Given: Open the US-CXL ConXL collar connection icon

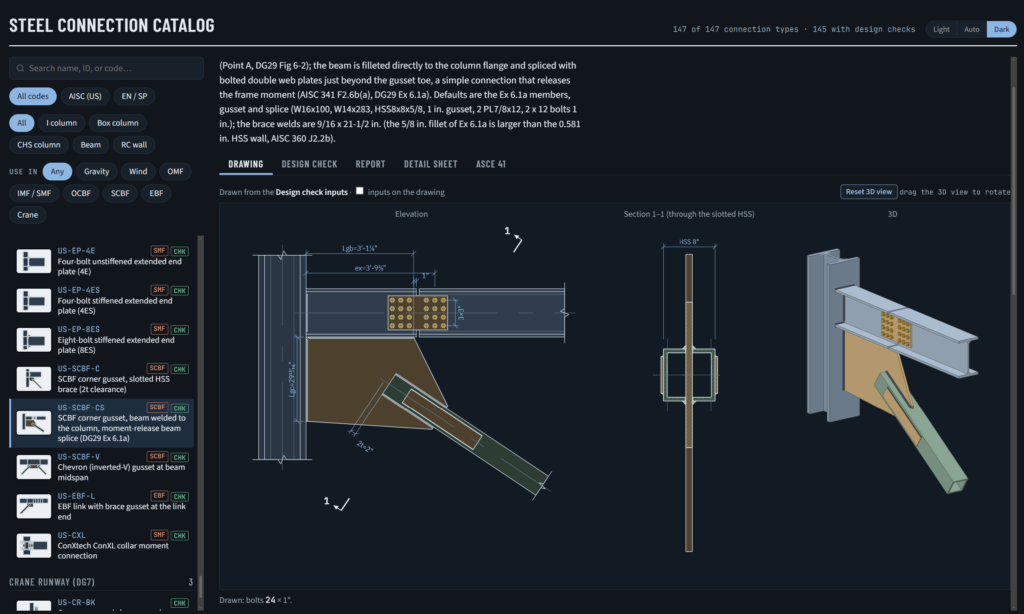Looking at the screenshot, I should 33,545.
